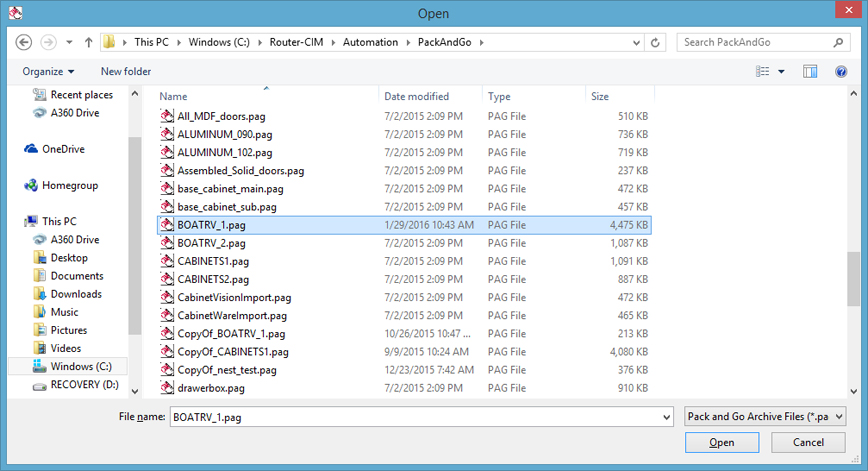This screenshot has height=471, width=868.
Task: Sort by Date modified column header
Action: [x=417, y=97]
